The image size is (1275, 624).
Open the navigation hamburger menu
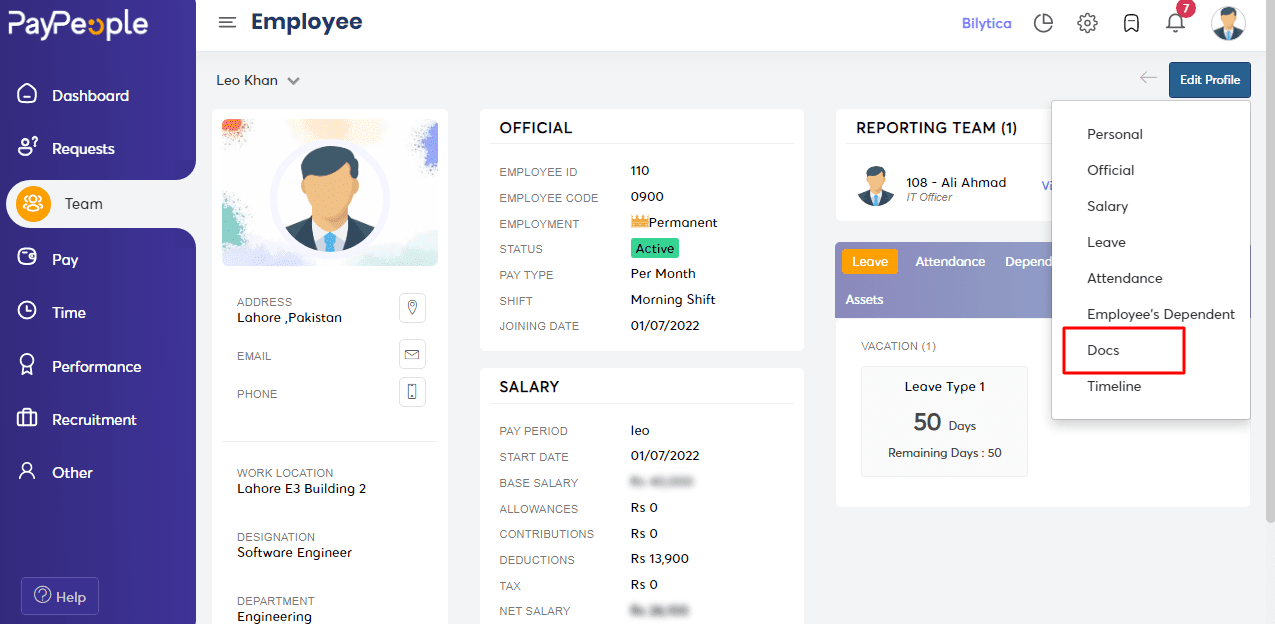click(x=227, y=21)
